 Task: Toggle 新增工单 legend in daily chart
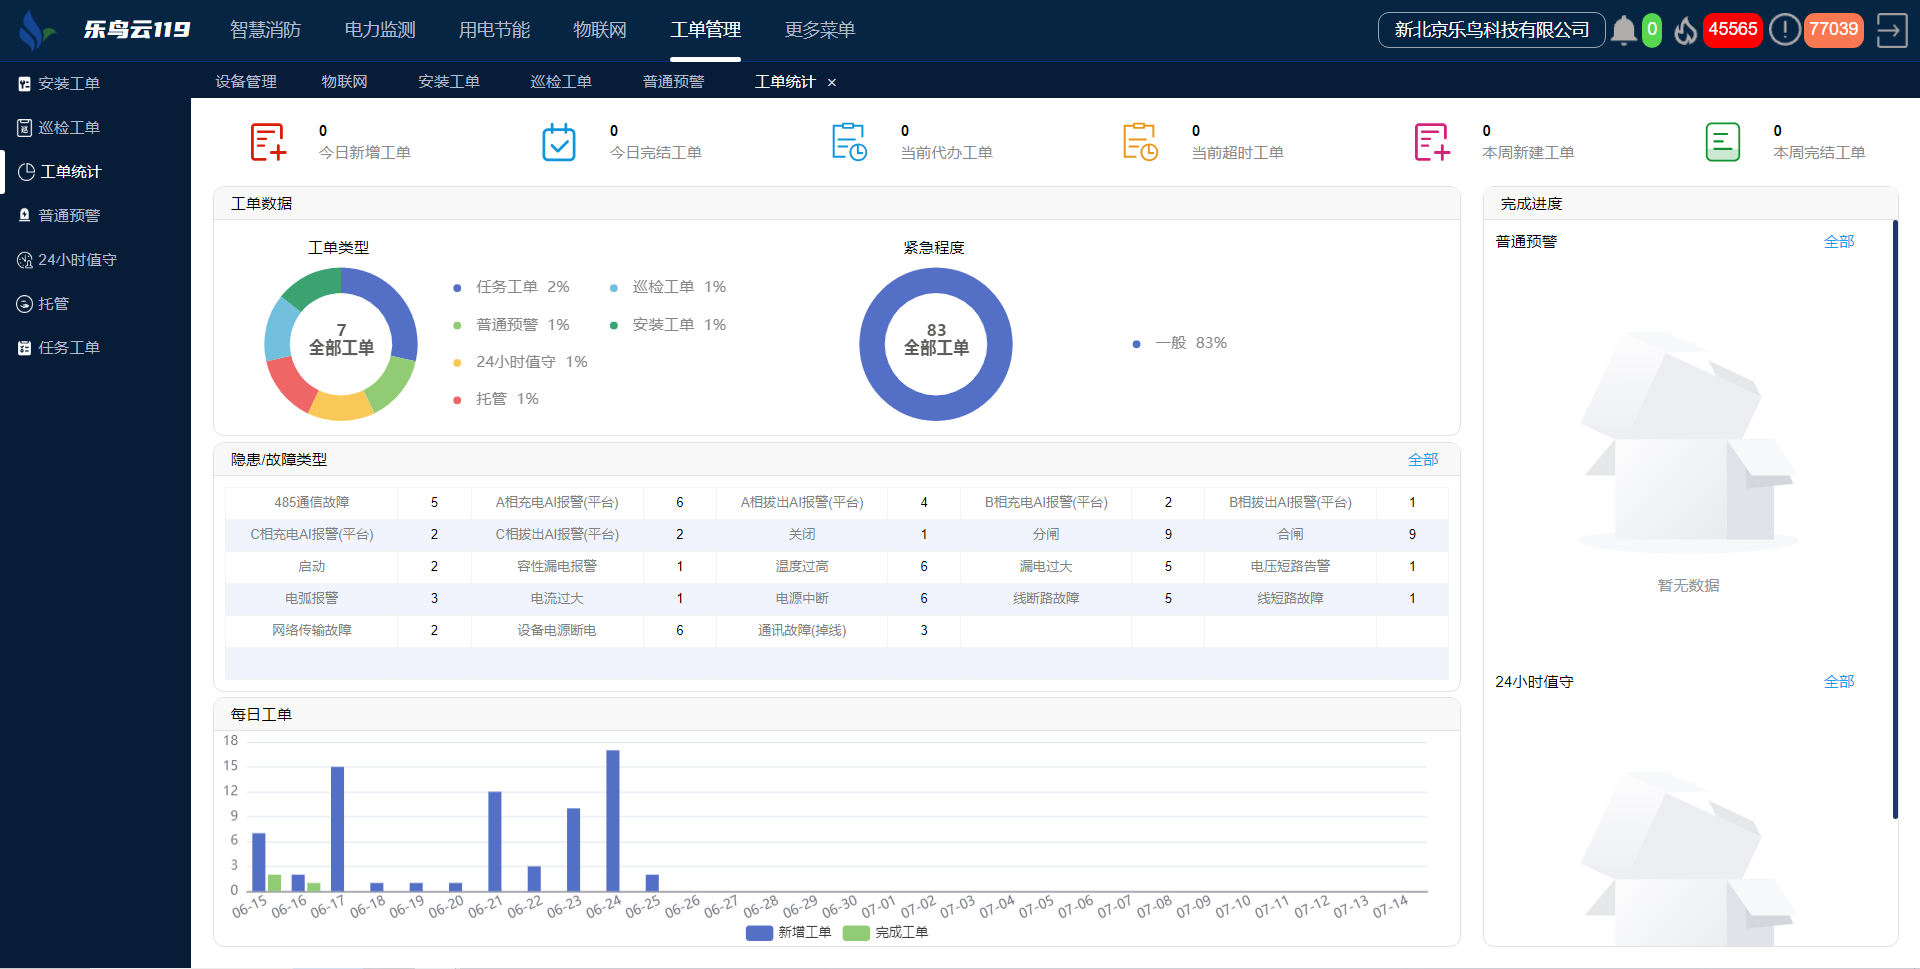(789, 932)
